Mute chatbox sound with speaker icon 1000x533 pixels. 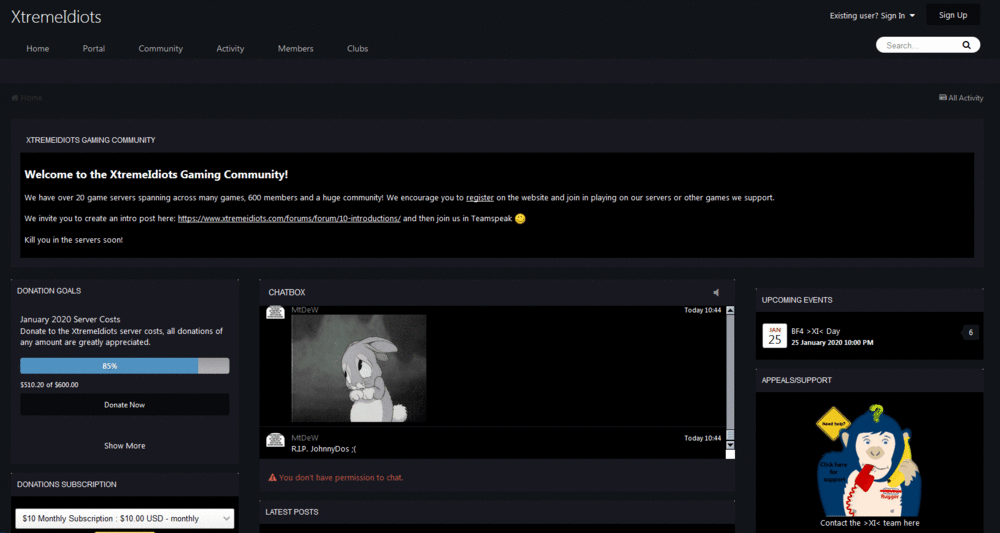click(716, 292)
